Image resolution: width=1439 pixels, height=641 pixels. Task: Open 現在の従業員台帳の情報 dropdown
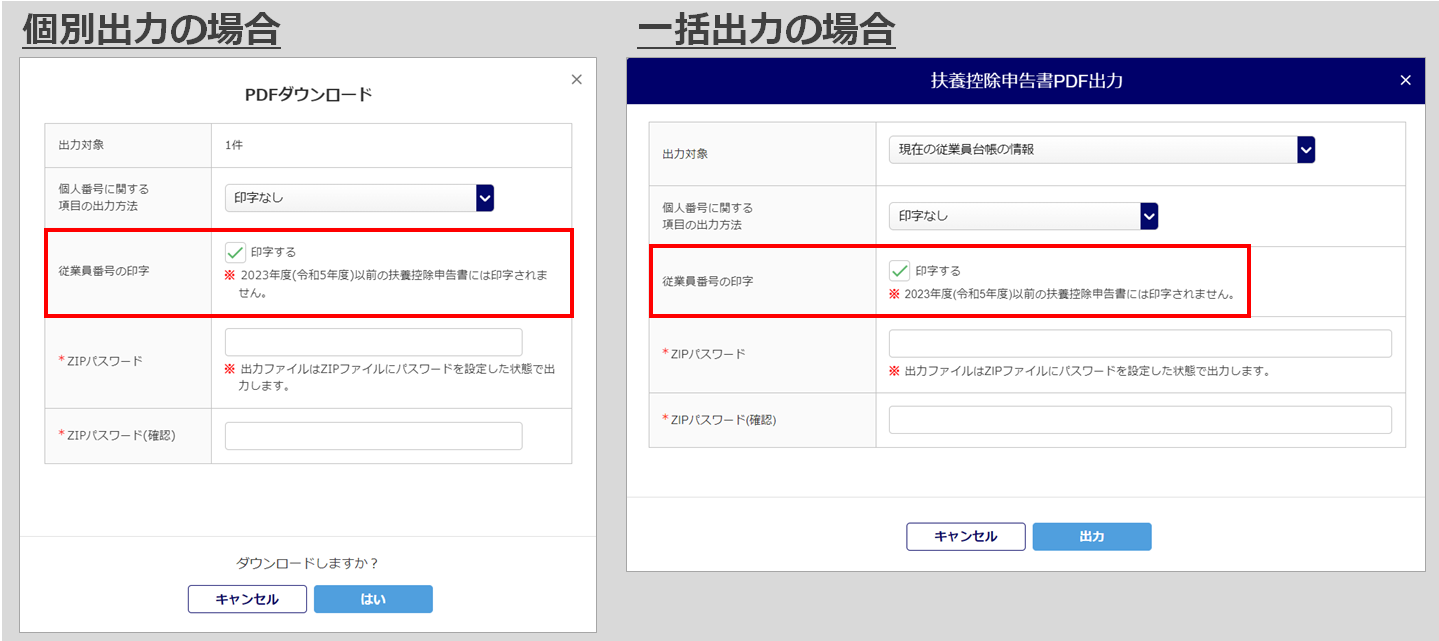click(1102, 150)
